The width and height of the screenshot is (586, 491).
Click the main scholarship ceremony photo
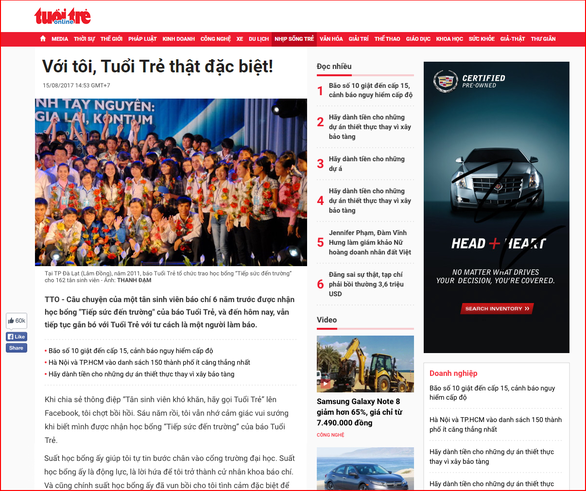[171, 182]
